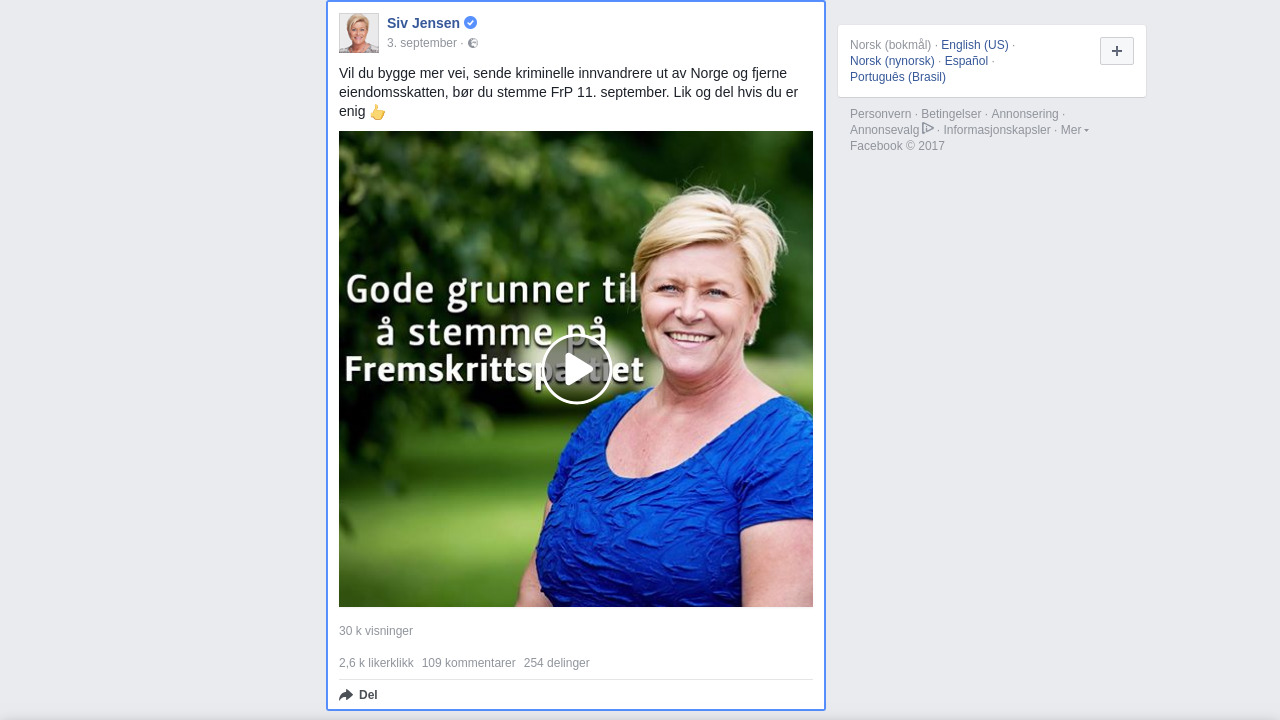Viewport: 1280px width, 720px height.
Task: Show the 109 kommentarer
Action: pos(469,663)
